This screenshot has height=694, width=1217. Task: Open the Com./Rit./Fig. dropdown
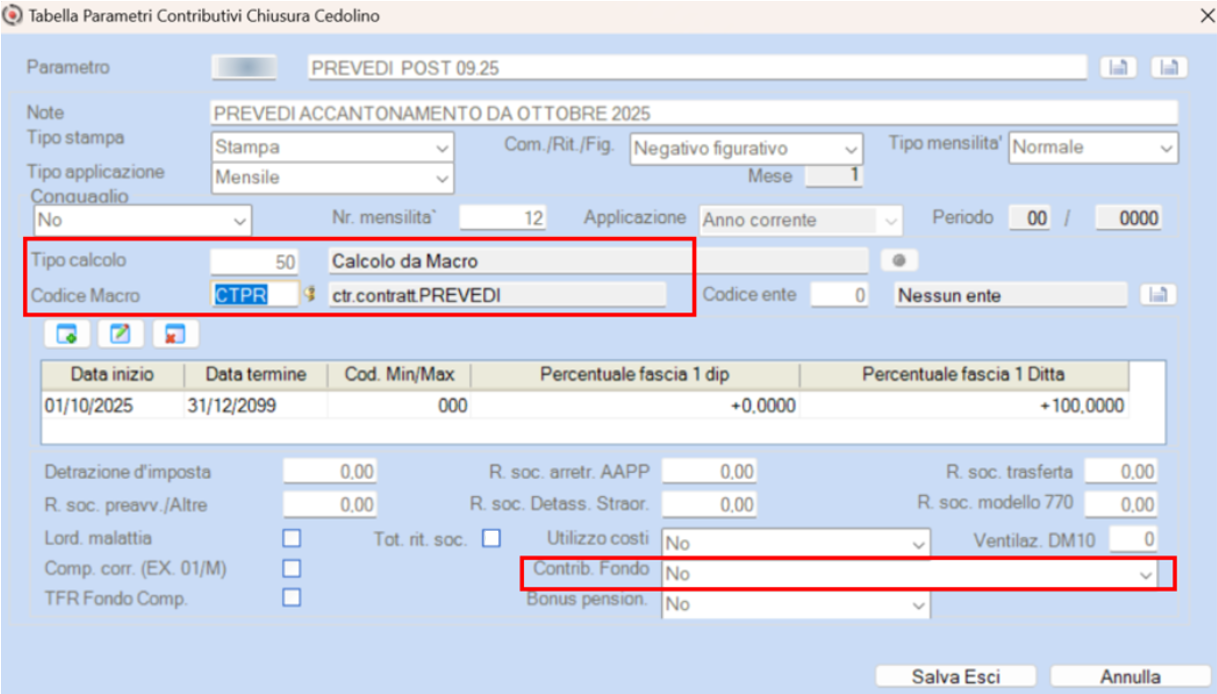(x=746, y=148)
